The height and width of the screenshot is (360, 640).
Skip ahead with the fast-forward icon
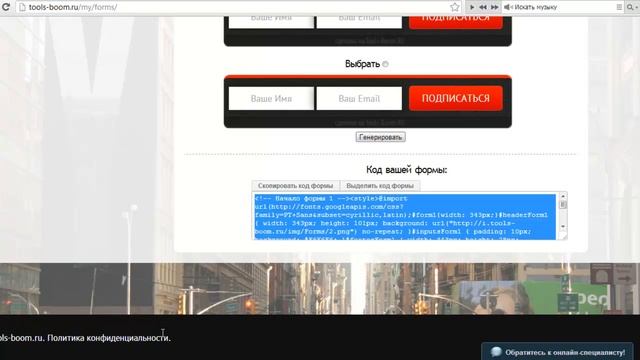494,7
